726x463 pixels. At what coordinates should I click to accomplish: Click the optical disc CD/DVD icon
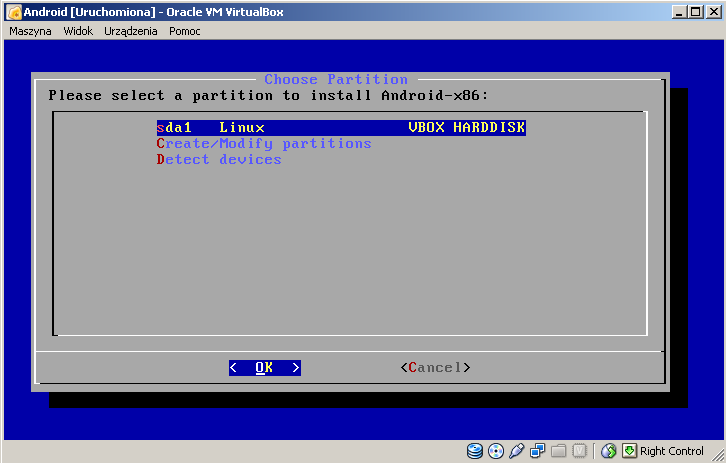pos(496,450)
